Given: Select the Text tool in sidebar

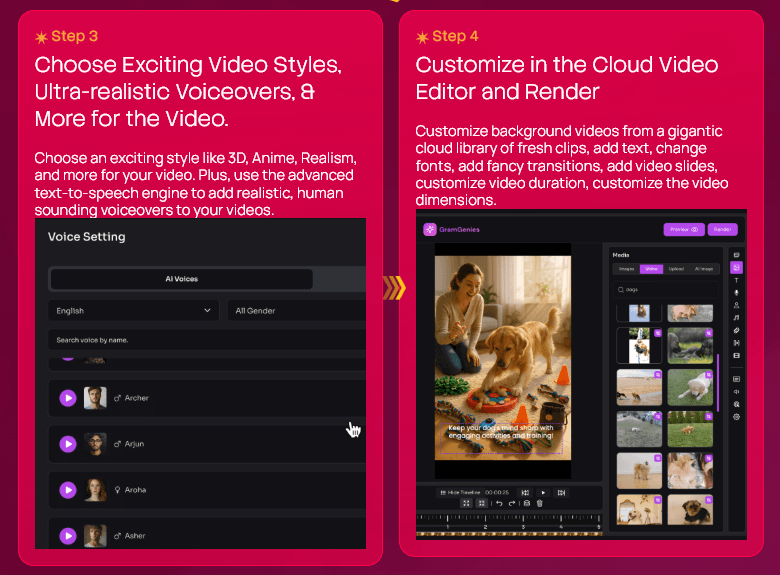Looking at the screenshot, I should tap(737, 280).
